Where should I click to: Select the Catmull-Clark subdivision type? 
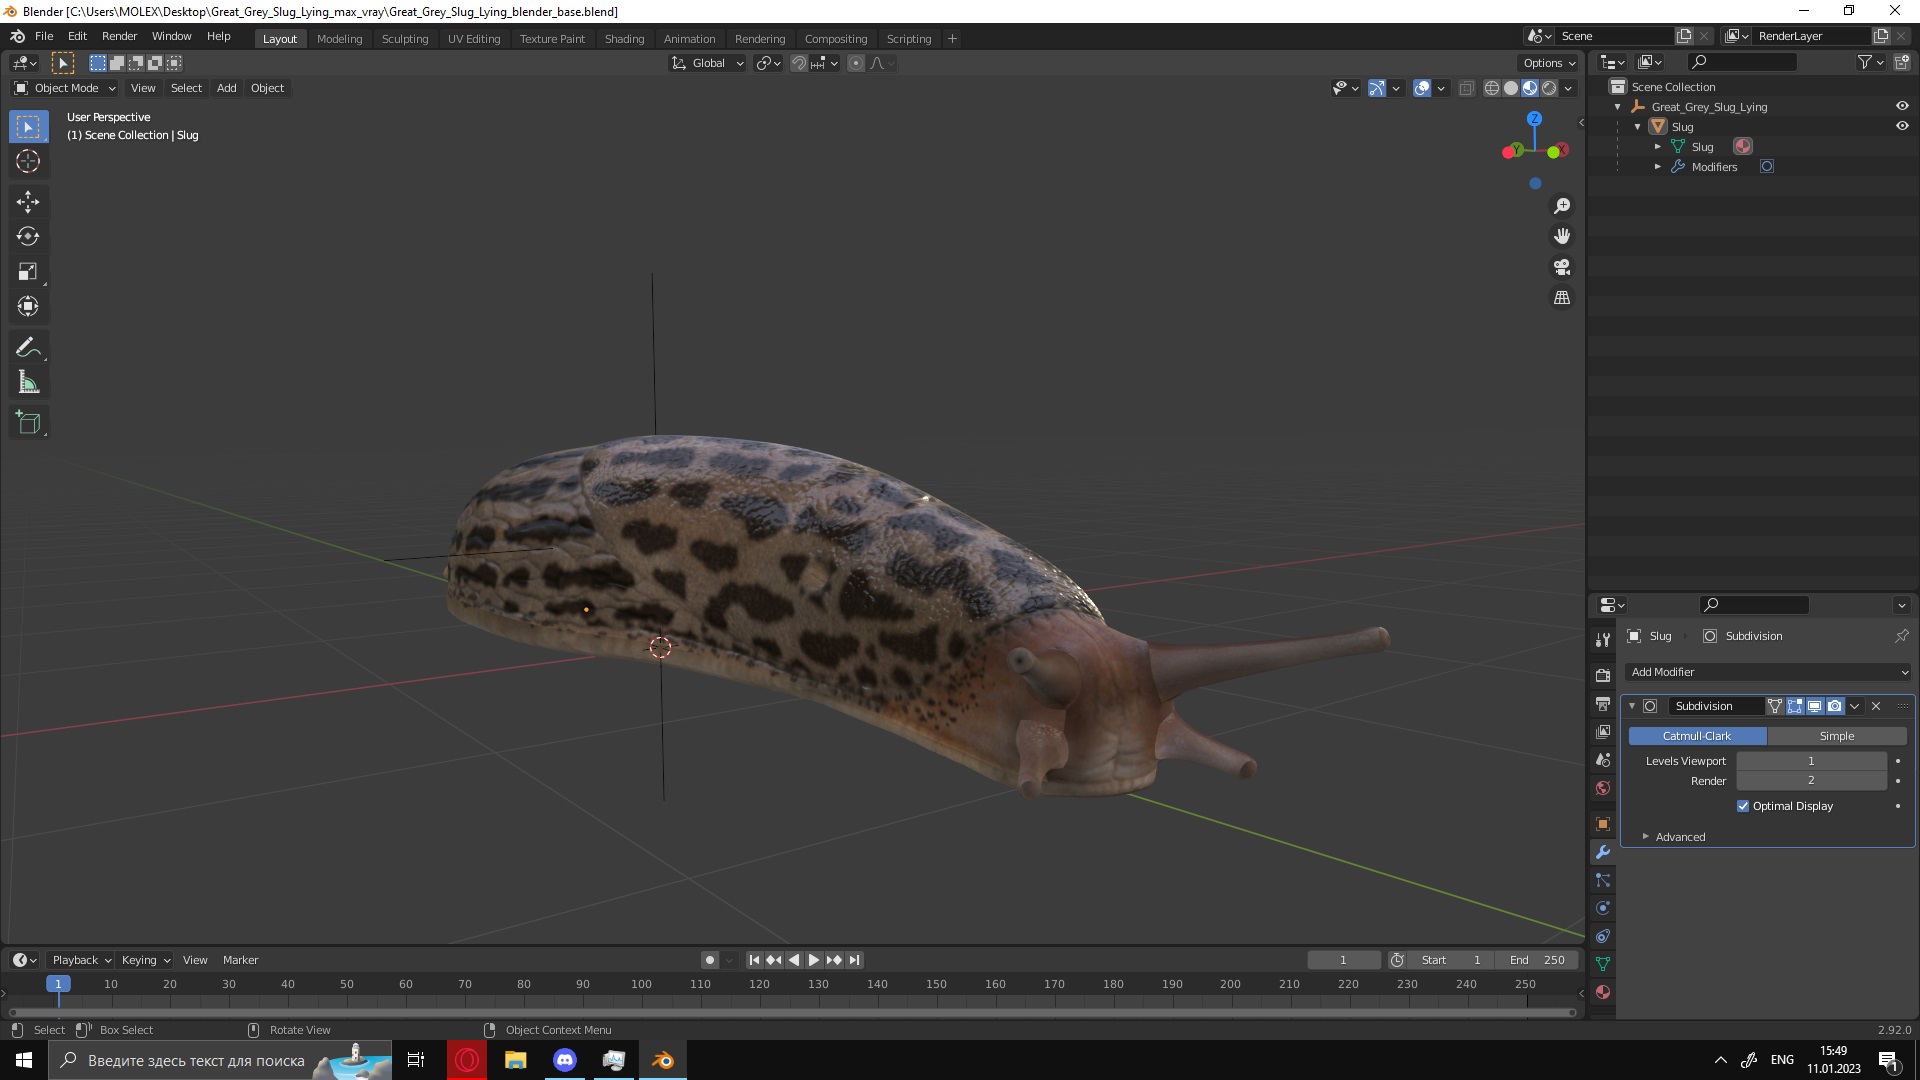click(1697, 736)
